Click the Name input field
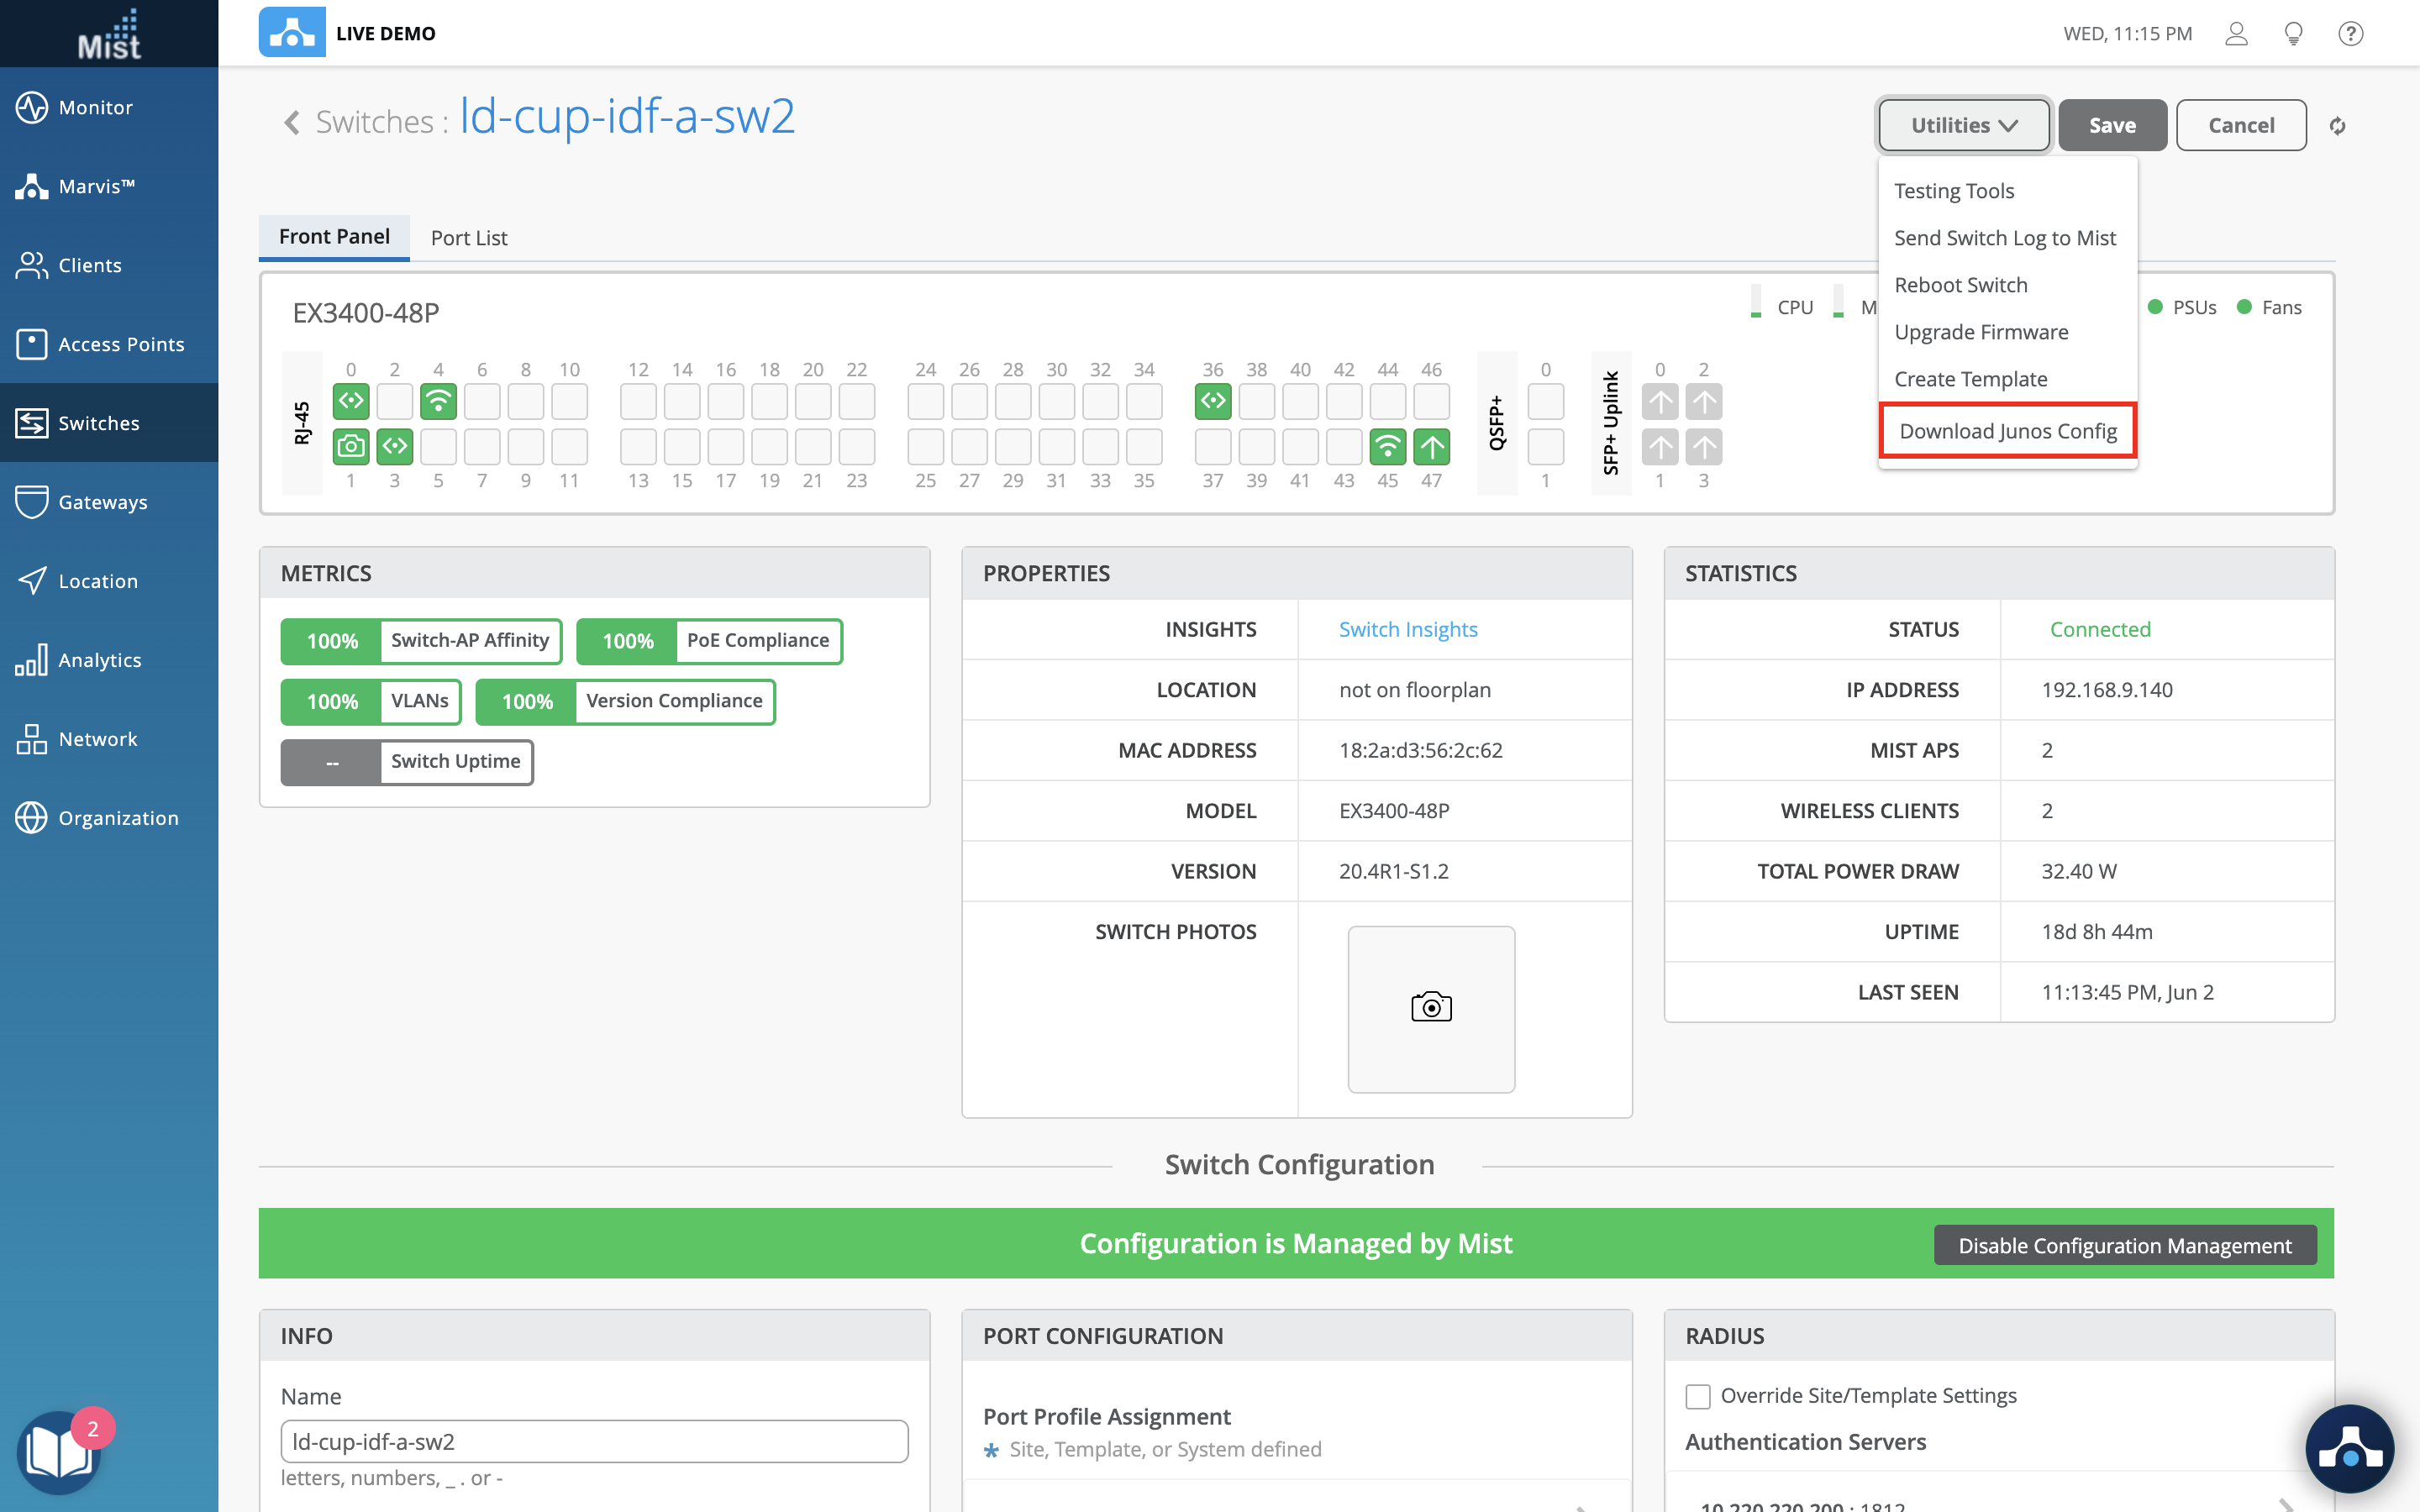Viewport: 2420px width, 1512px height. 594,1441
